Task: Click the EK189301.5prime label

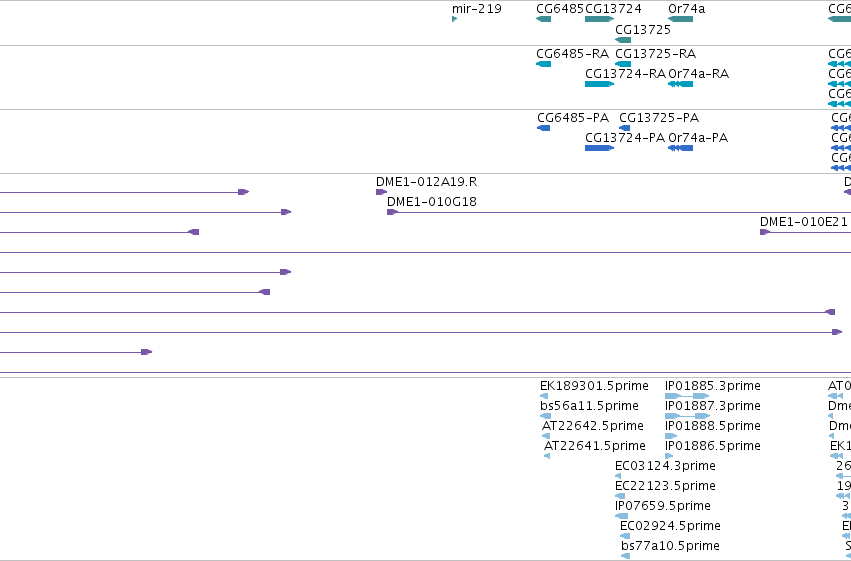Action: [594, 386]
